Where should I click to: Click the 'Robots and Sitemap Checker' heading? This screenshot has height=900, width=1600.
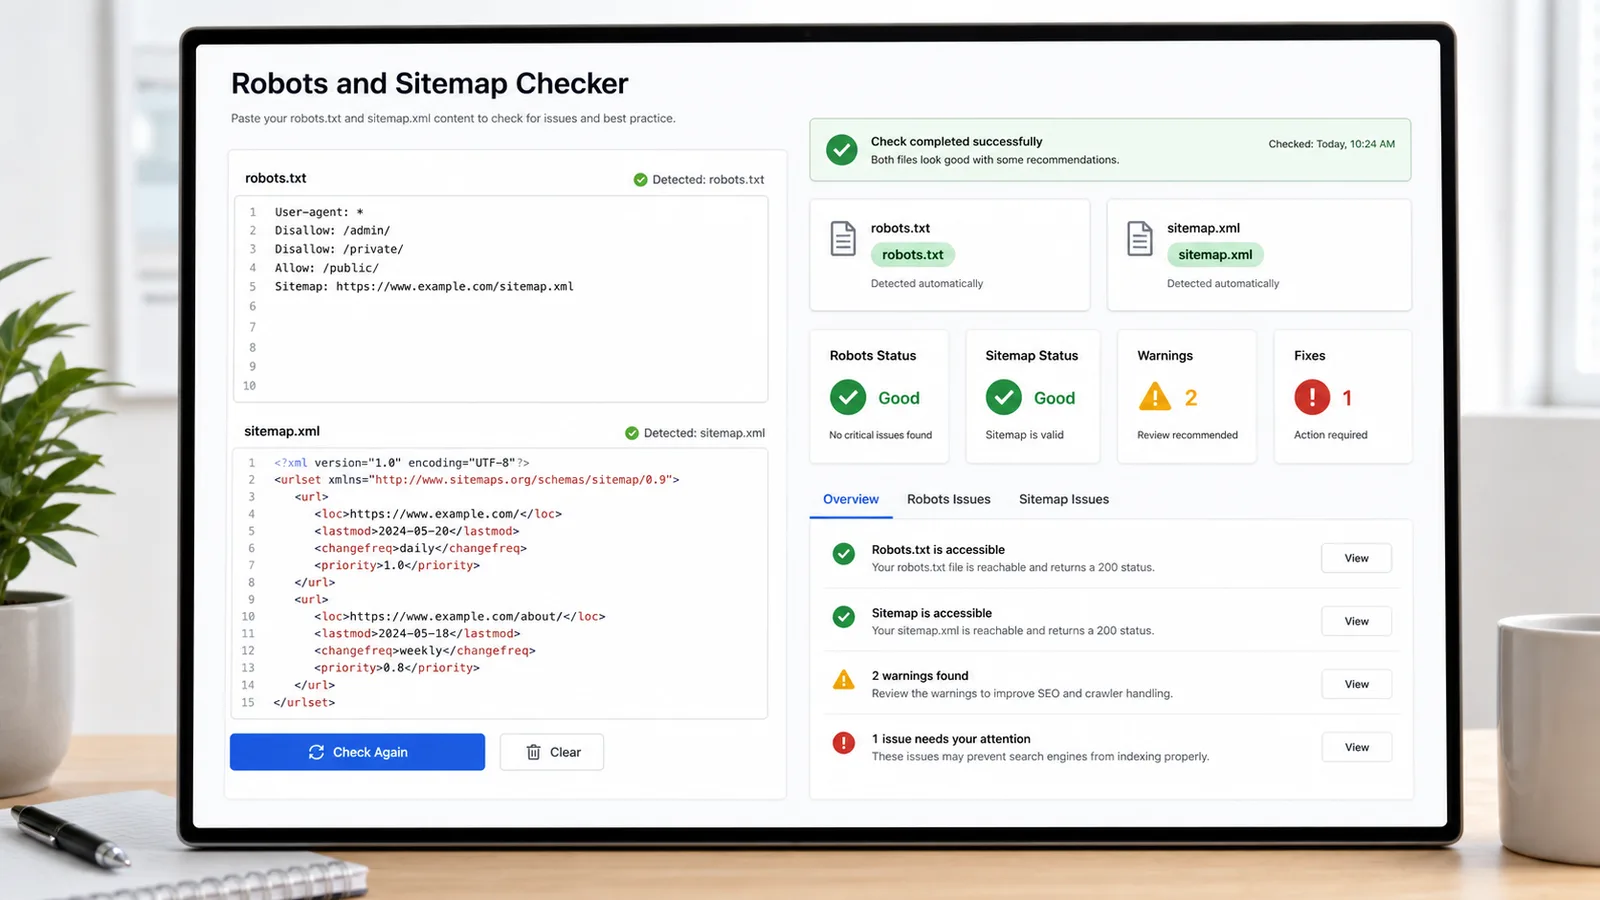(430, 83)
